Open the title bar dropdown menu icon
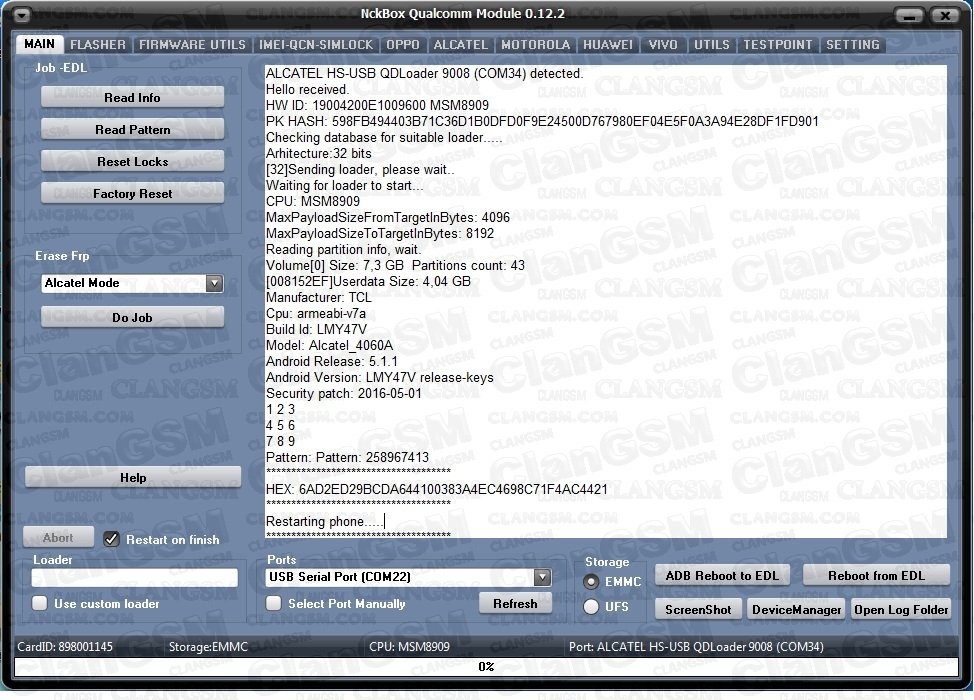Screen dimensions: 974x700 click(x=21, y=14)
